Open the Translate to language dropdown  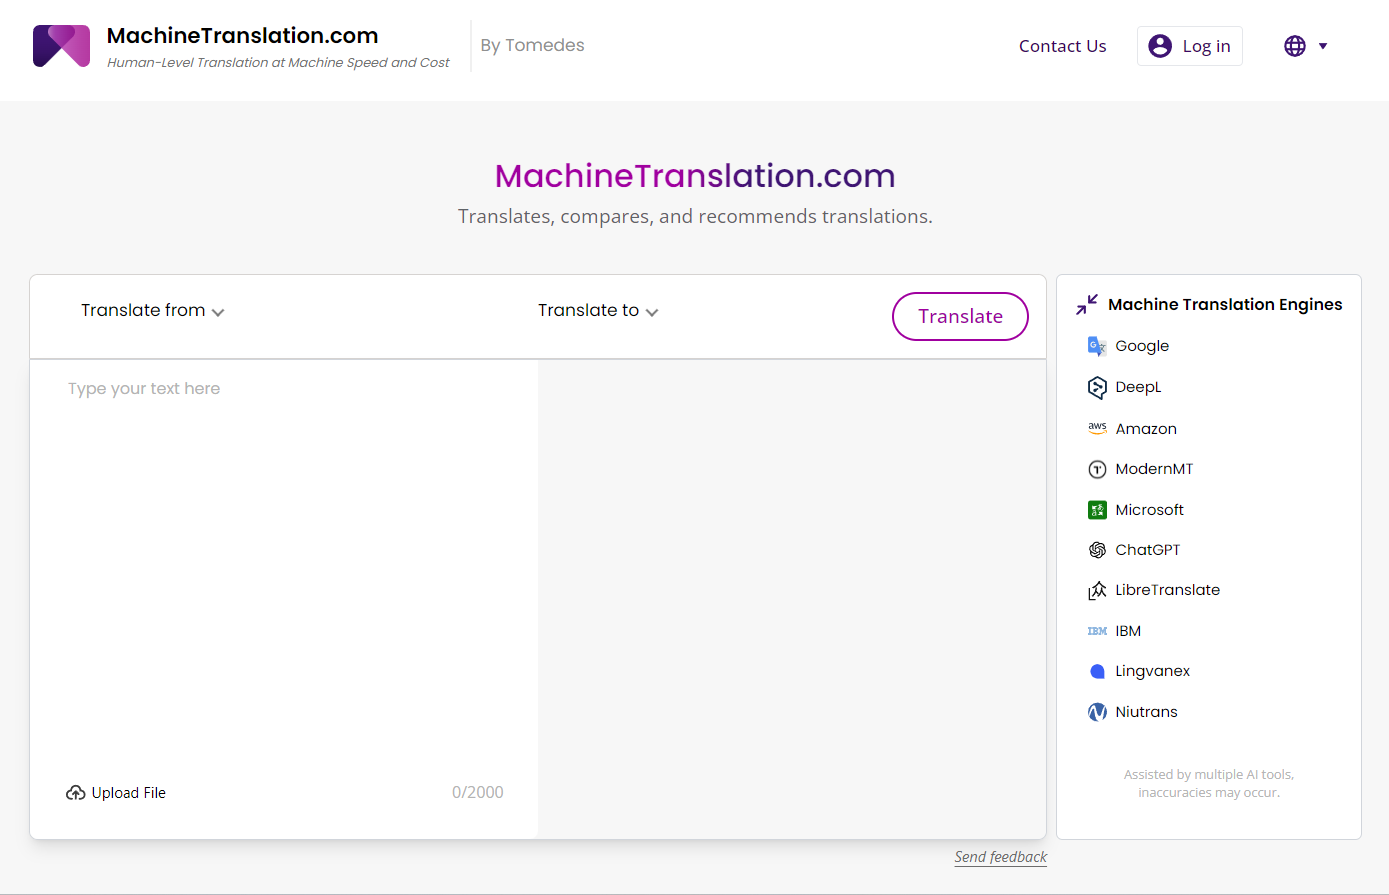(598, 311)
